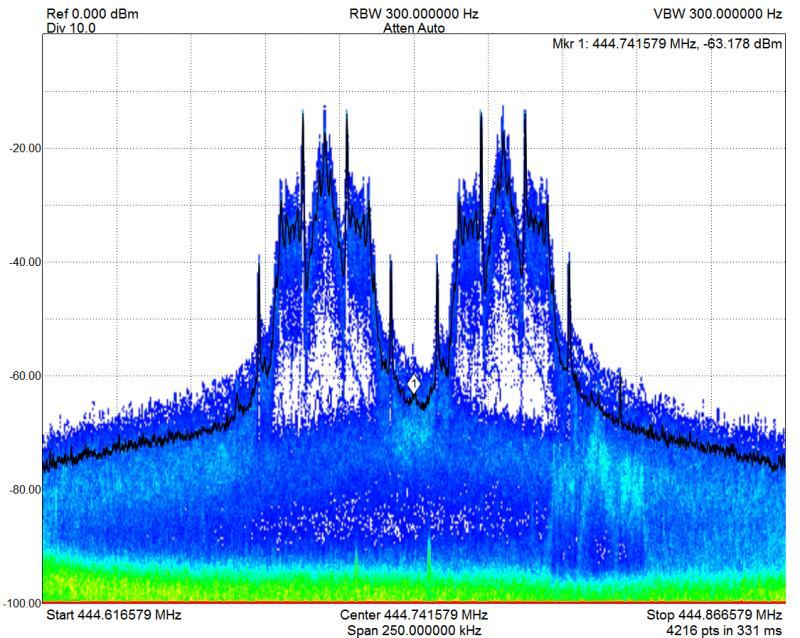The image size is (800, 638).
Task: Click the -80.00 axis label
Action: pos(22,489)
